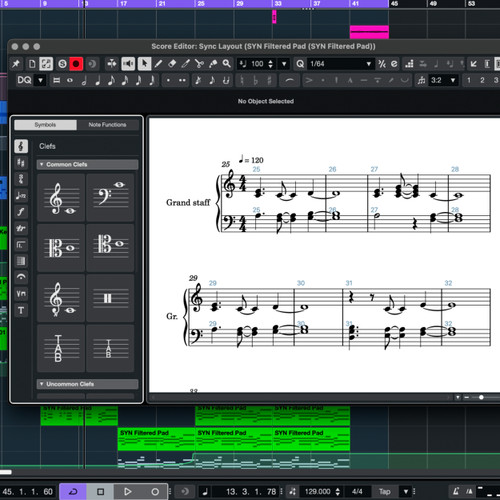
Task: Select the Draw pencil tool
Action: 158,64
